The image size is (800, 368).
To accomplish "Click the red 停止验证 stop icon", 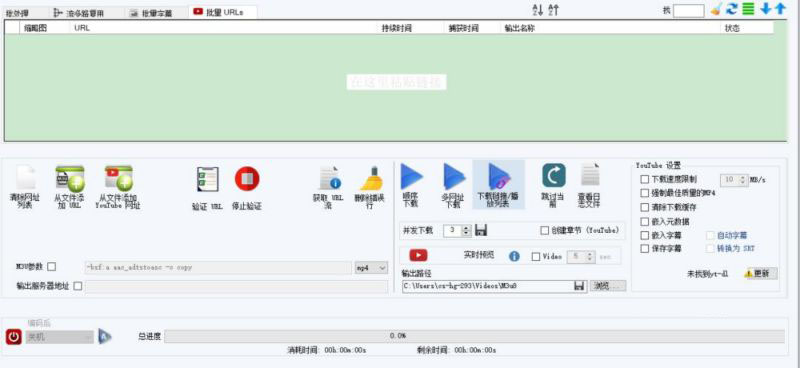I will 247,179.
